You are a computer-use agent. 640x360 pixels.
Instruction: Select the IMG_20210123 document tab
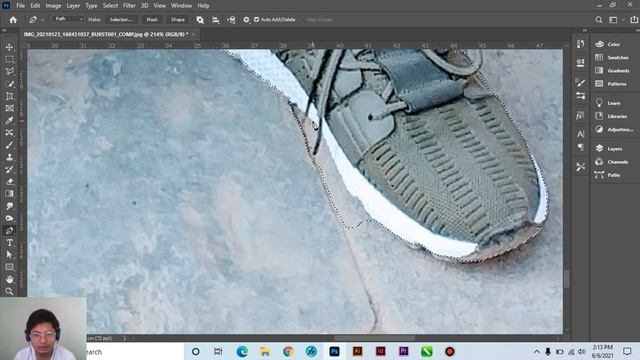107,34
